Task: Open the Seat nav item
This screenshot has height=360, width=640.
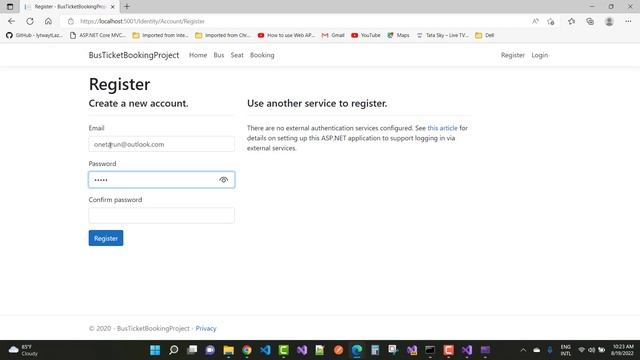Action: point(237,55)
